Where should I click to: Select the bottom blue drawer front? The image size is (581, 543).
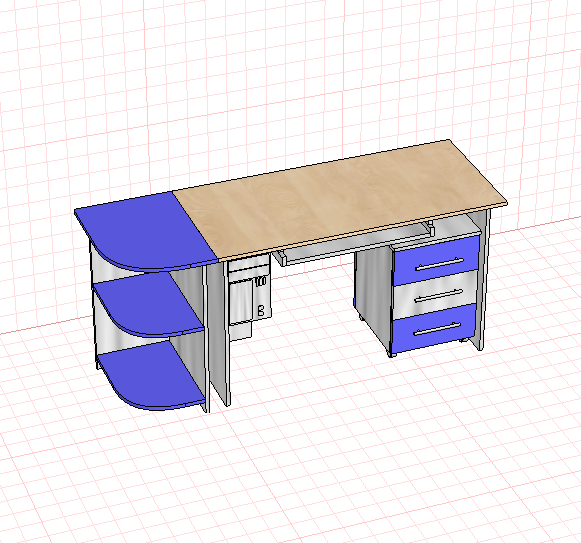434,328
